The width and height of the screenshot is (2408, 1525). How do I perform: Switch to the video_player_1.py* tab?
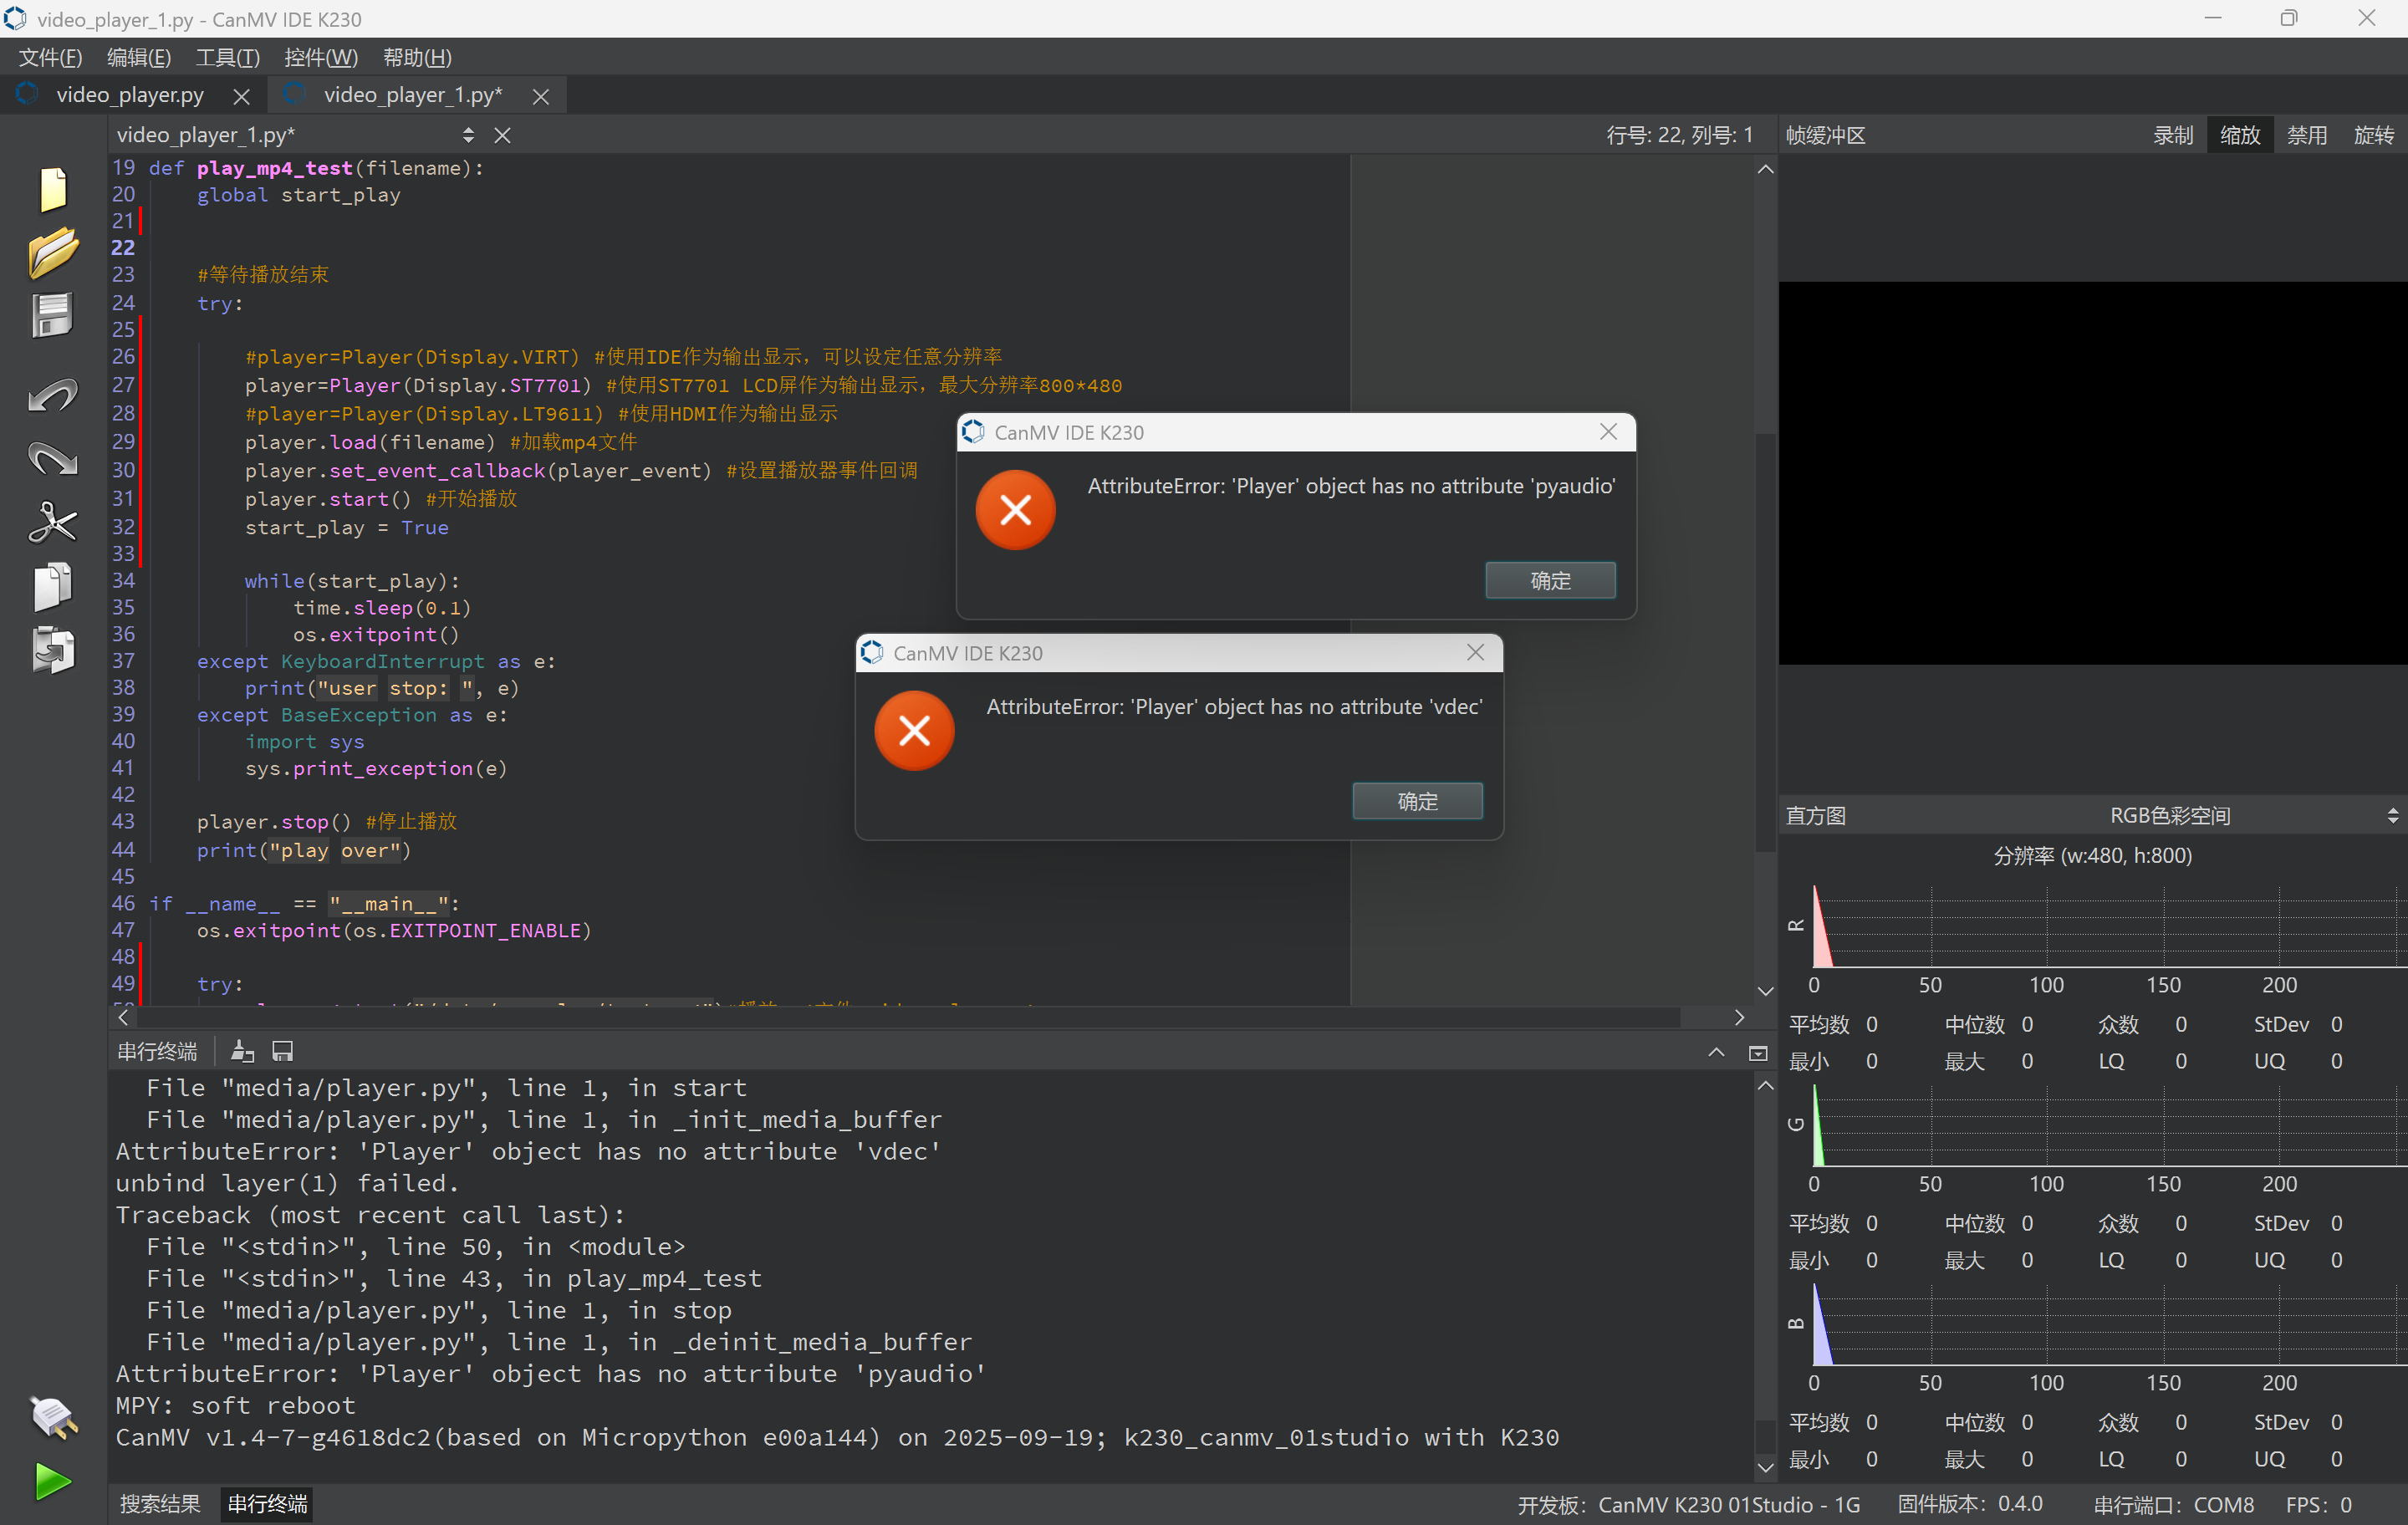413,95
